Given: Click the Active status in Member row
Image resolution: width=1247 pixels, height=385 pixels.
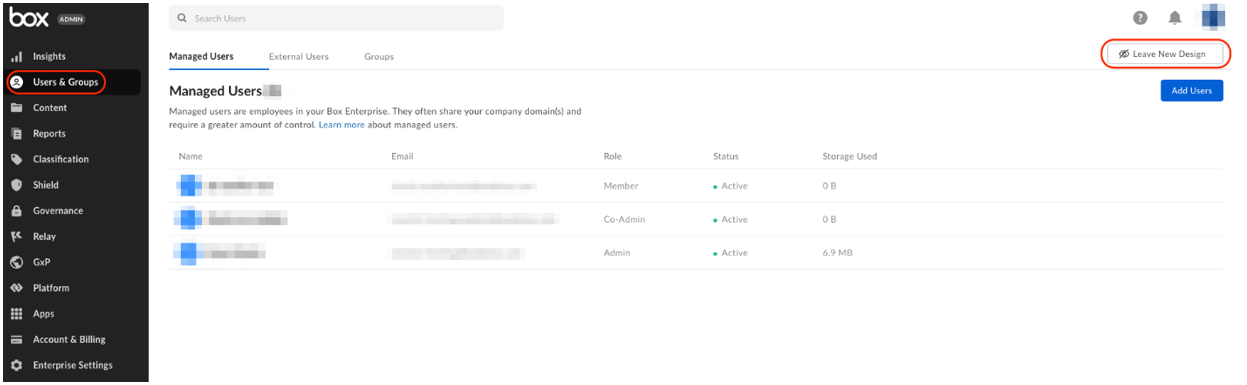Looking at the screenshot, I should [731, 186].
